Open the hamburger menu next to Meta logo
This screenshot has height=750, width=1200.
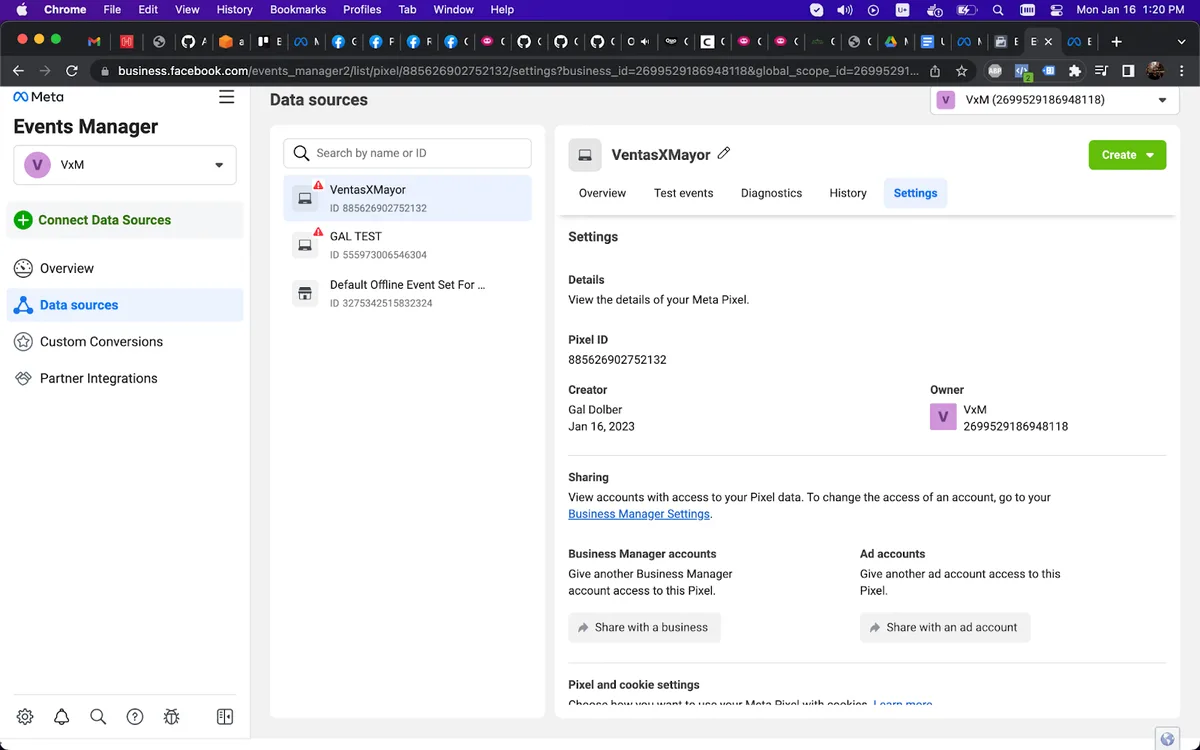[x=227, y=97]
